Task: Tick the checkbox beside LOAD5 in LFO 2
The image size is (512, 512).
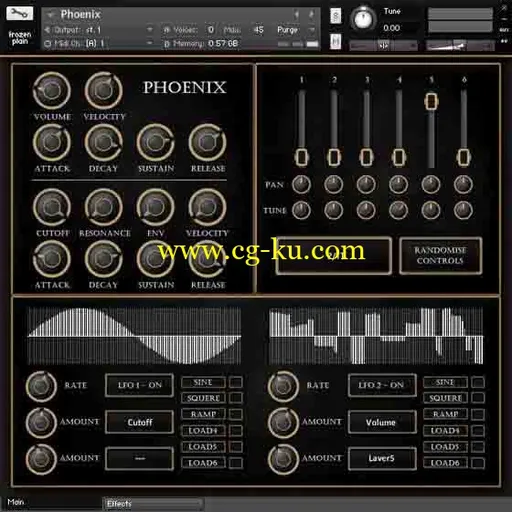Action: 478,446
